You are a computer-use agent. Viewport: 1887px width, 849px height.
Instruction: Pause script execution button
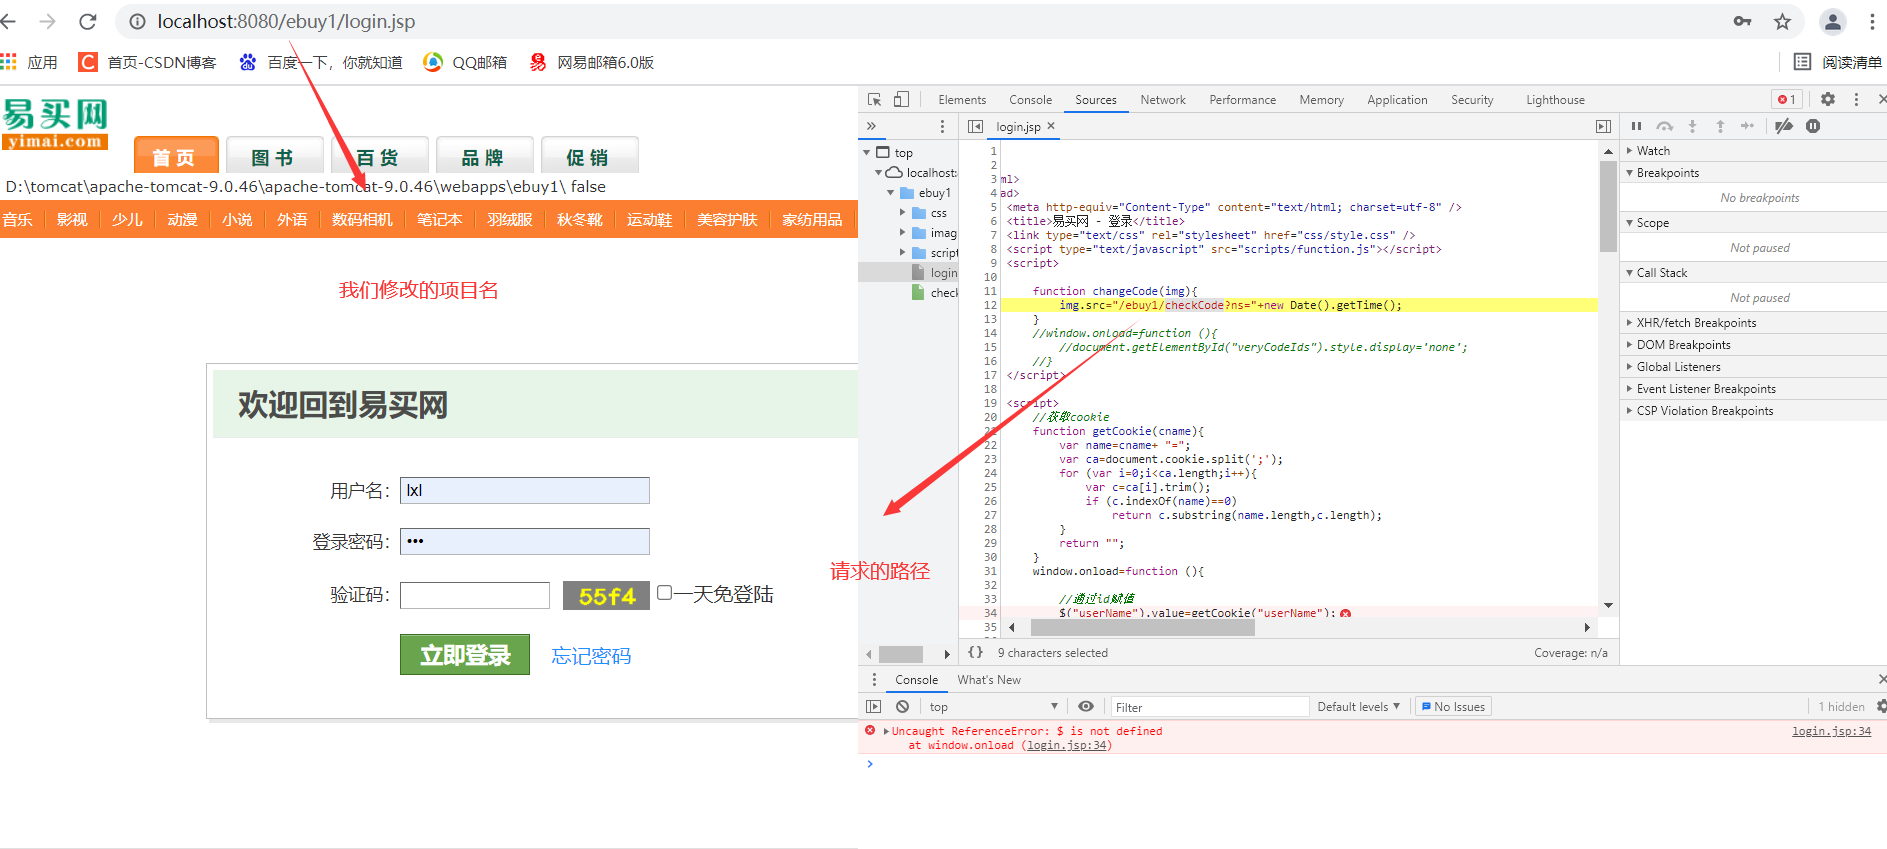coord(1636,126)
